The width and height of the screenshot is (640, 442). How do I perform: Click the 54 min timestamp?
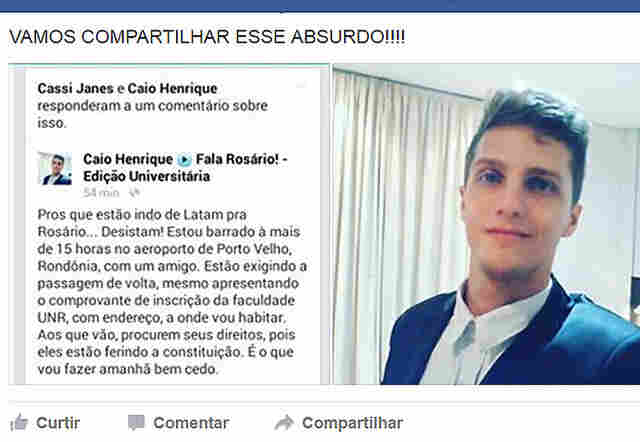click(101, 193)
